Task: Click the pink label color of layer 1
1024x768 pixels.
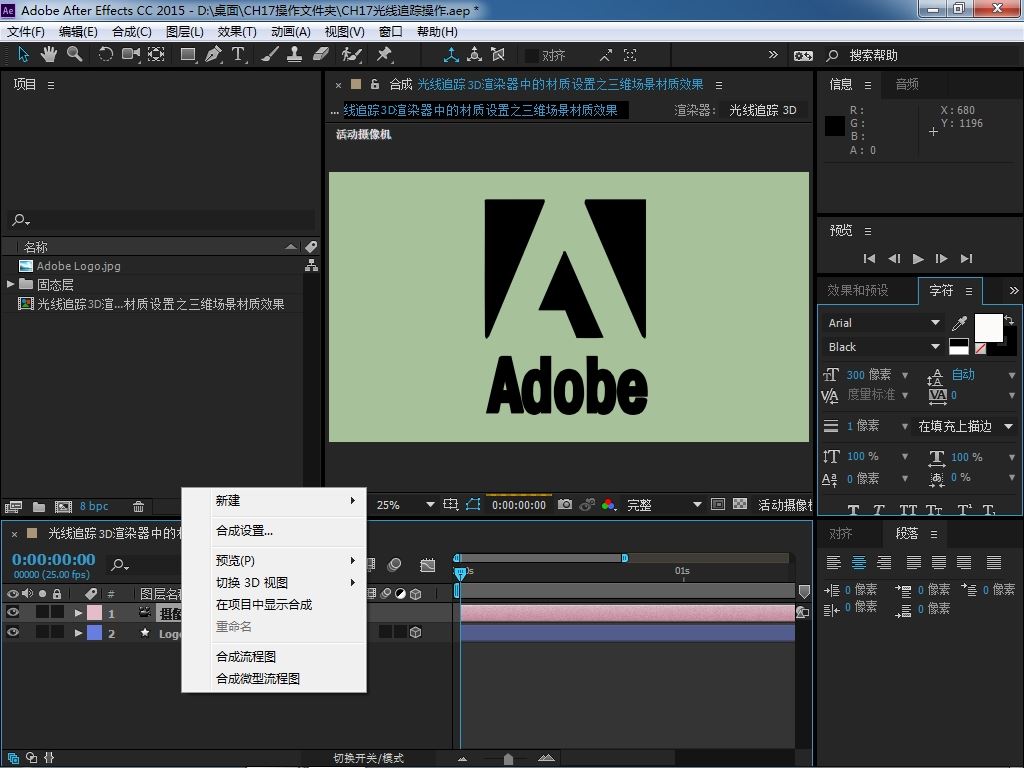Action: (x=95, y=613)
